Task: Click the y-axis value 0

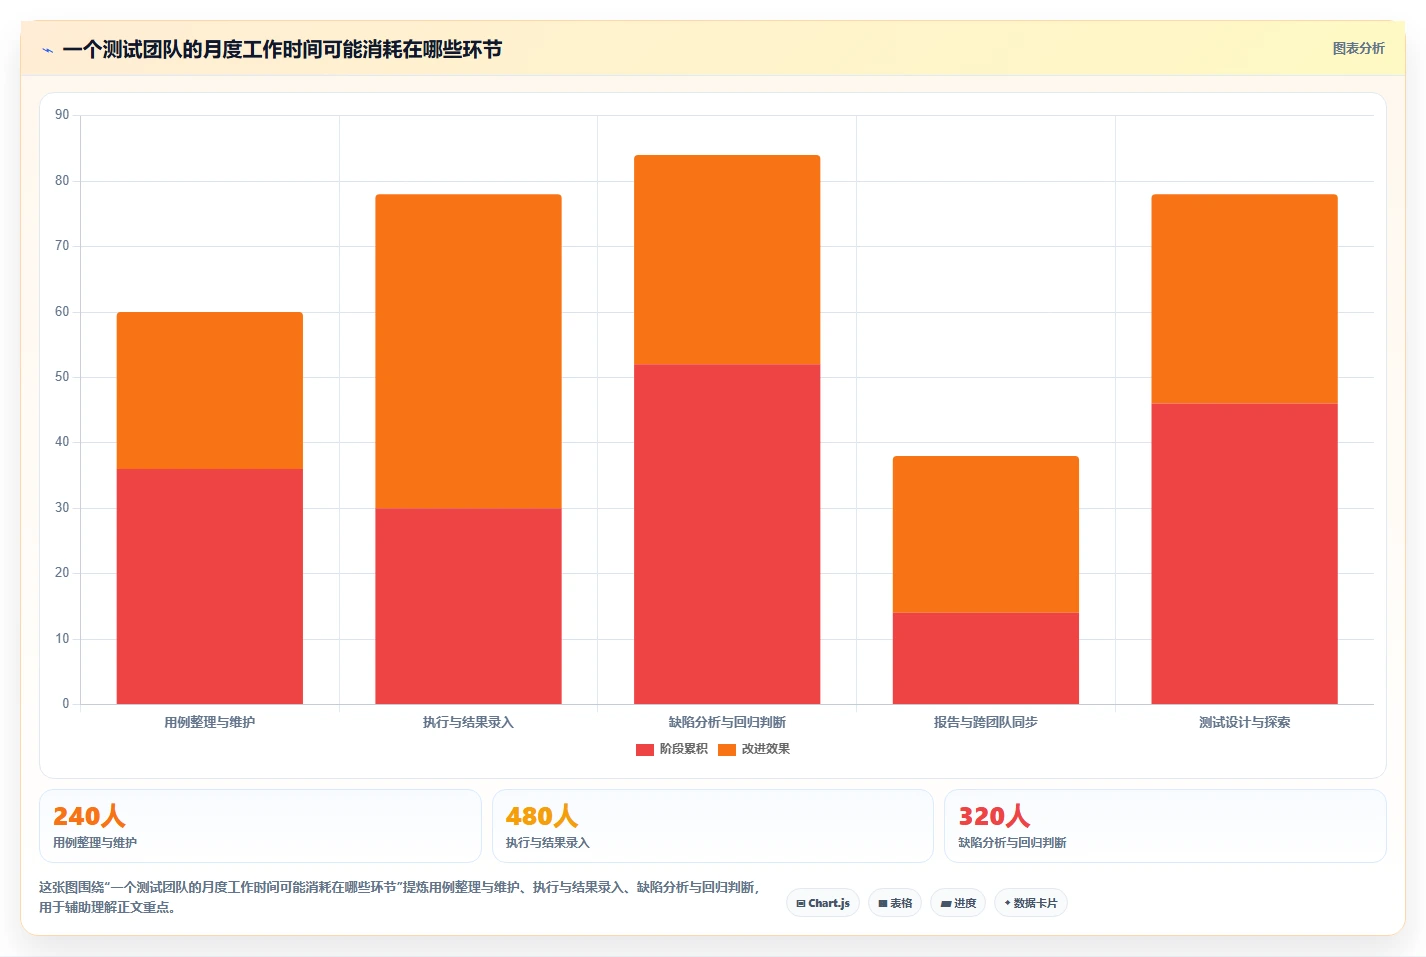Action: point(66,704)
